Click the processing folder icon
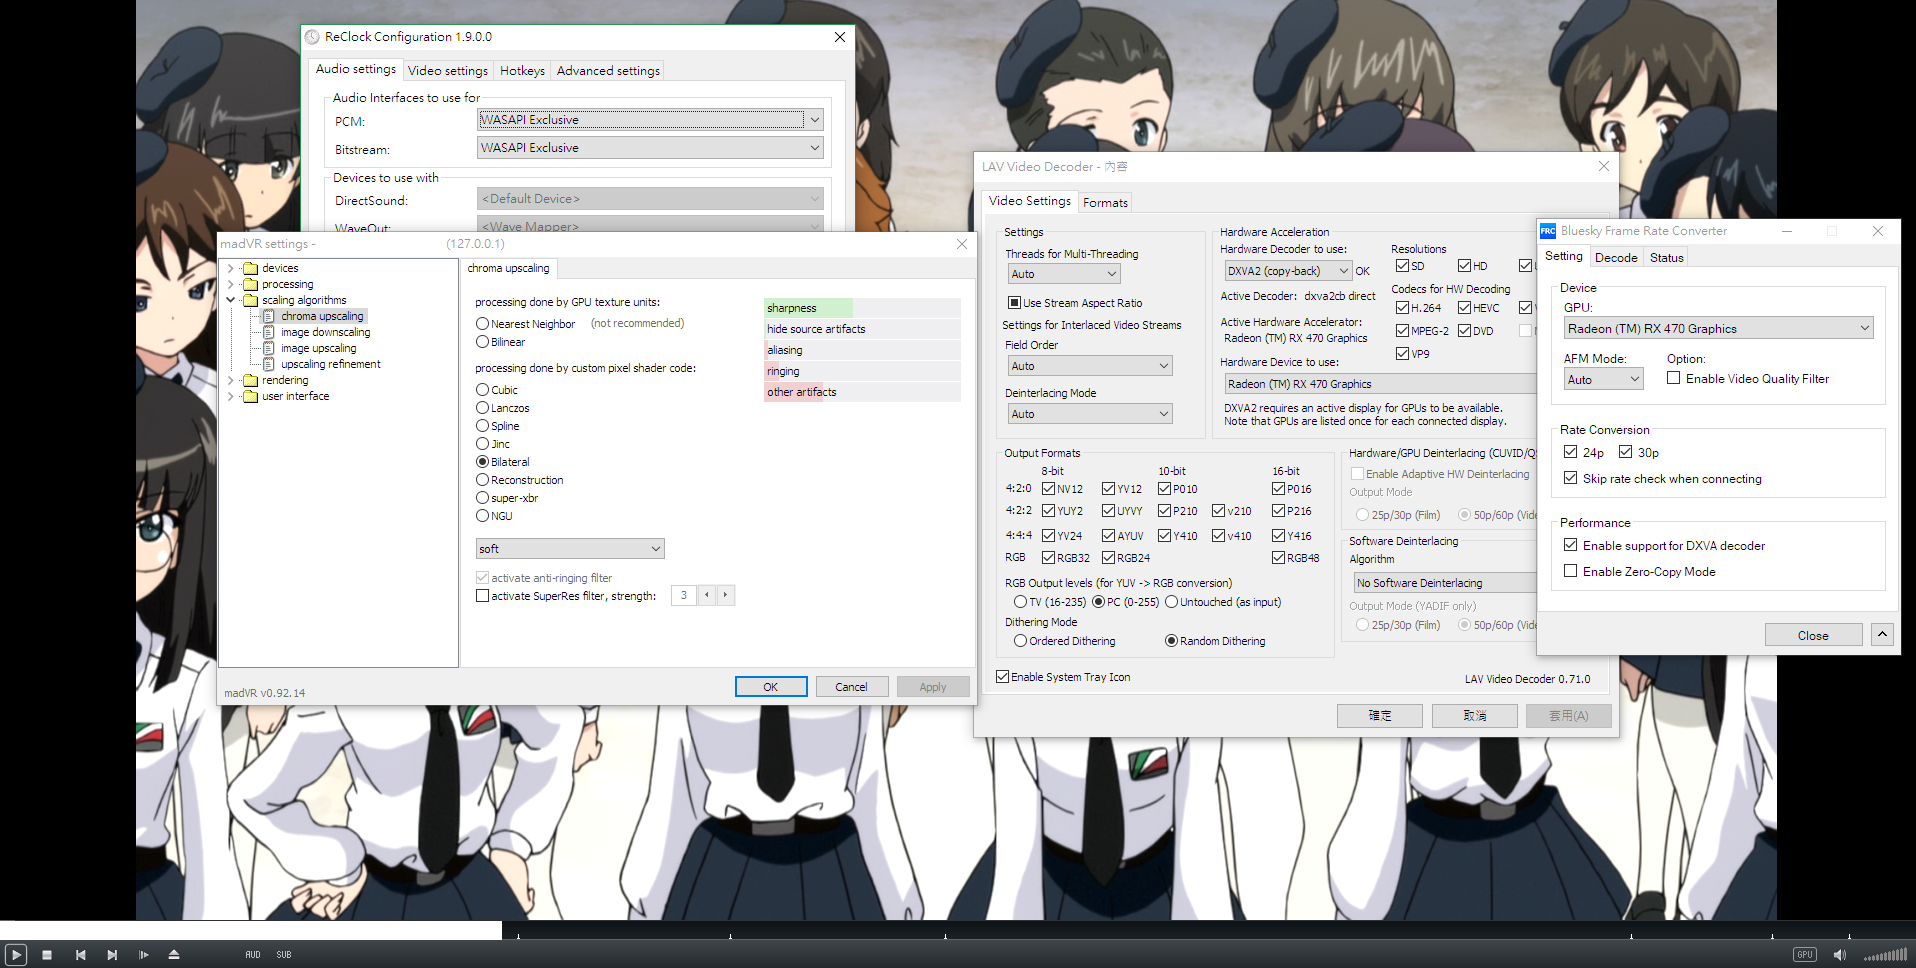Viewport: 1916px width, 968px height. 251,284
